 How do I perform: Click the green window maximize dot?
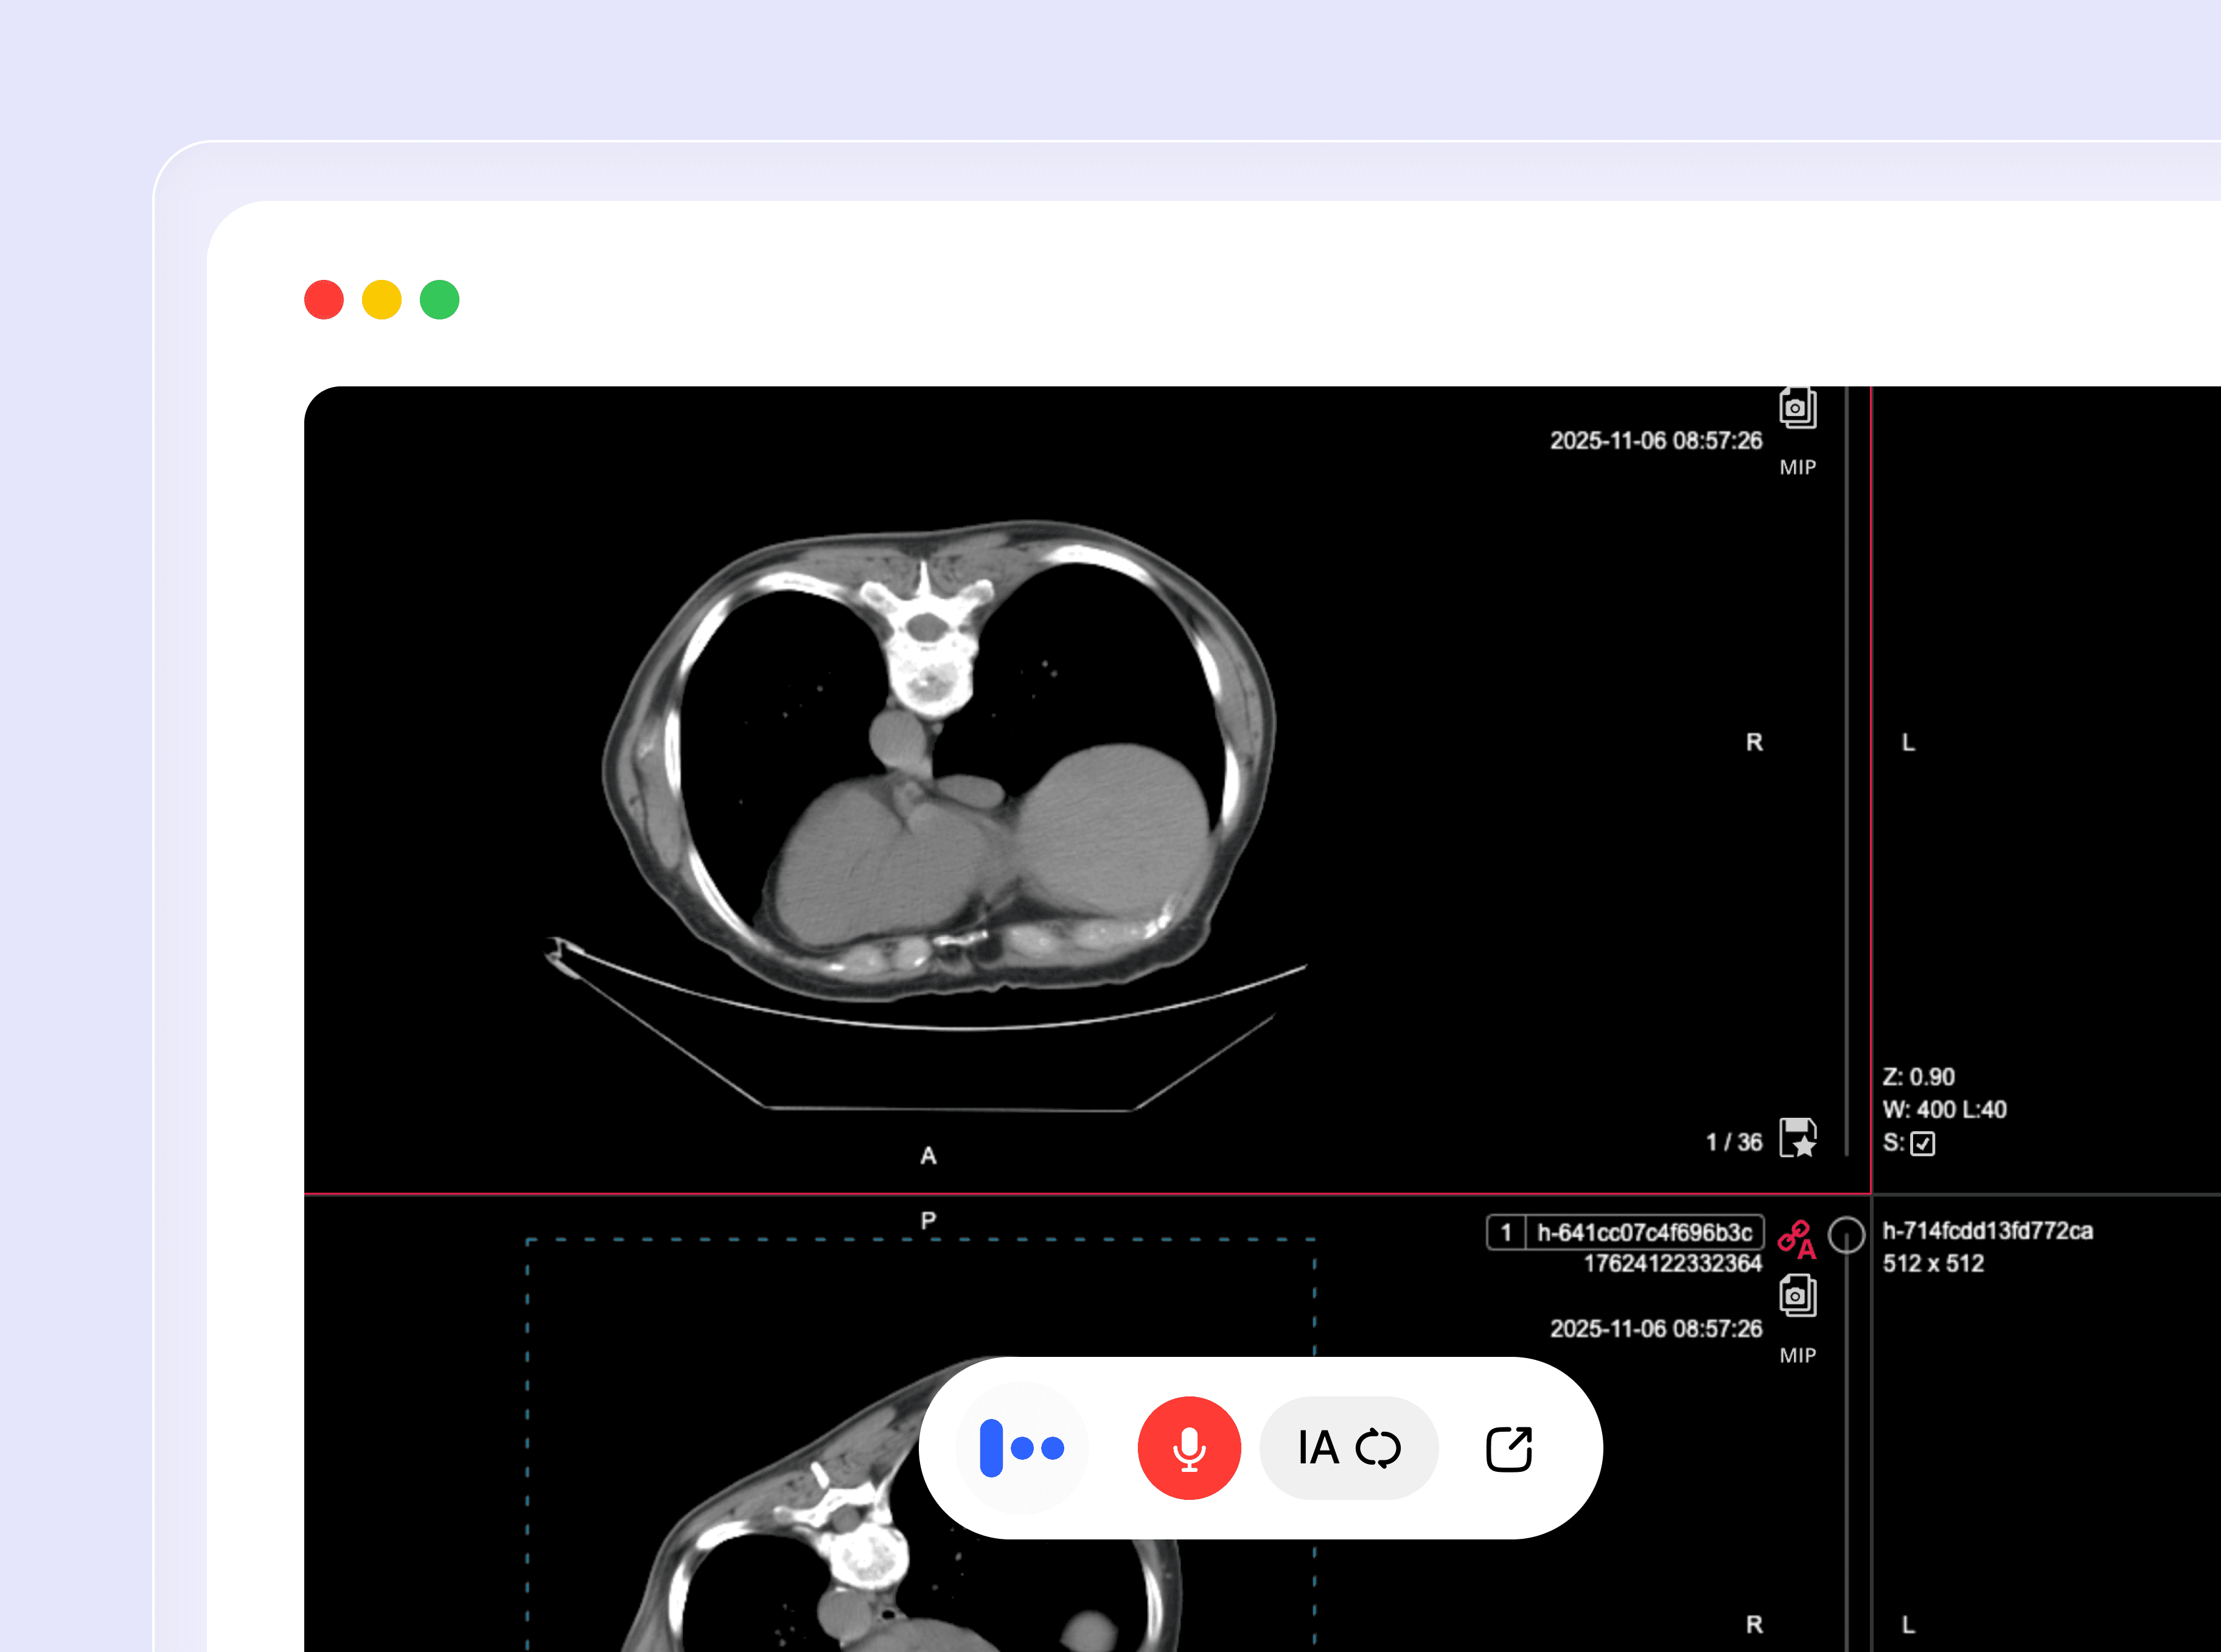(439, 300)
